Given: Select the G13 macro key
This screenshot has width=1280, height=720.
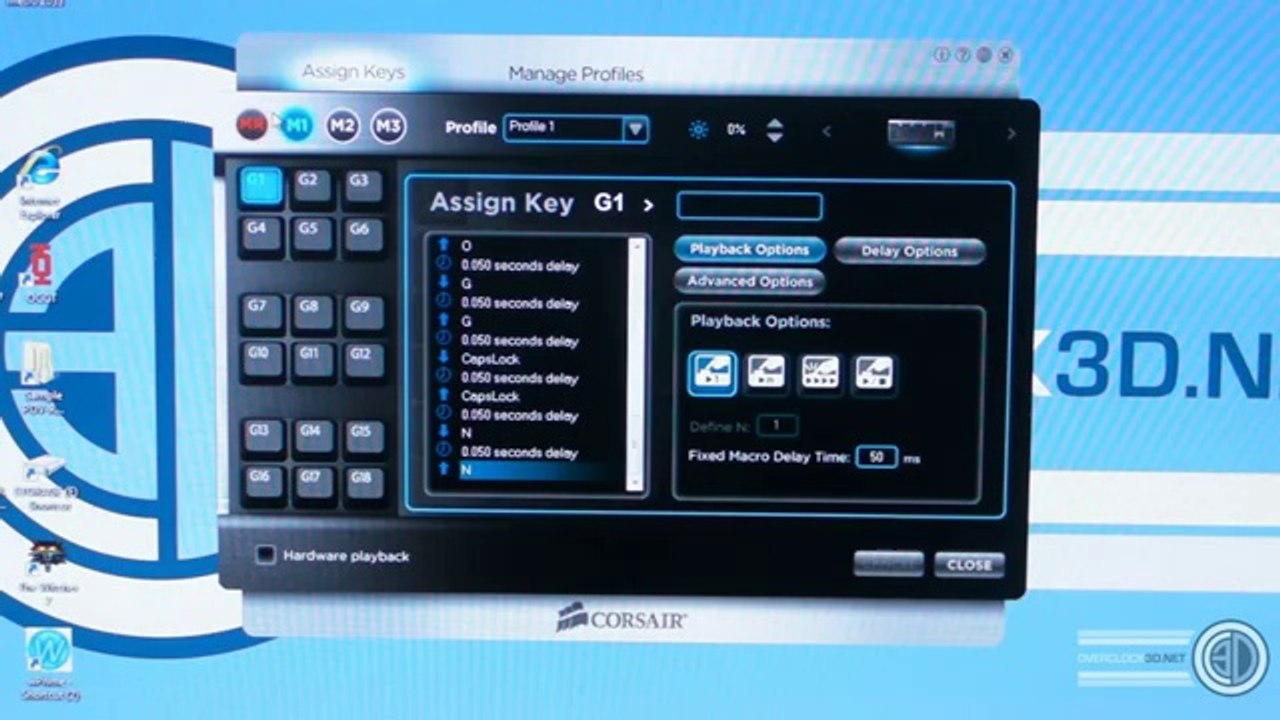Looking at the screenshot, I should click(x=262, y=437).
